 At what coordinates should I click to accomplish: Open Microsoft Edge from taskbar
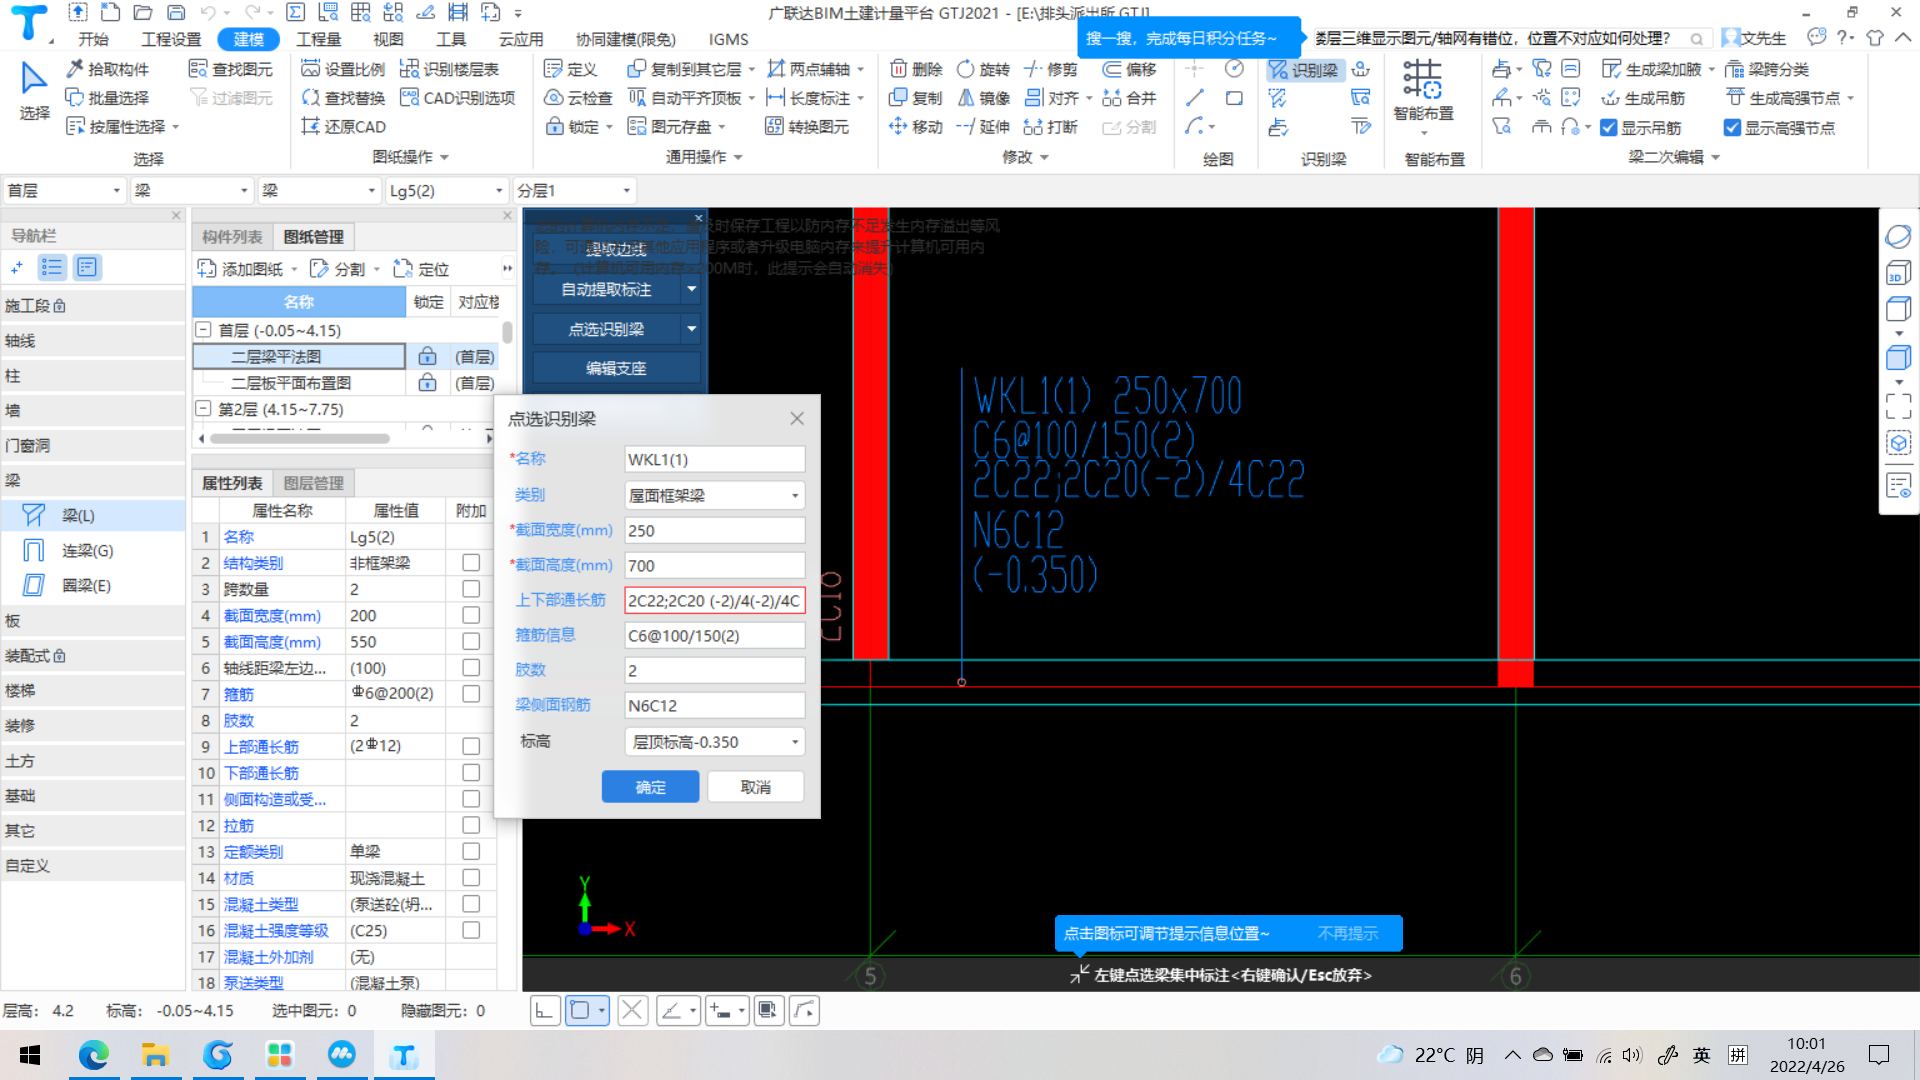[x=94, y=1055]
